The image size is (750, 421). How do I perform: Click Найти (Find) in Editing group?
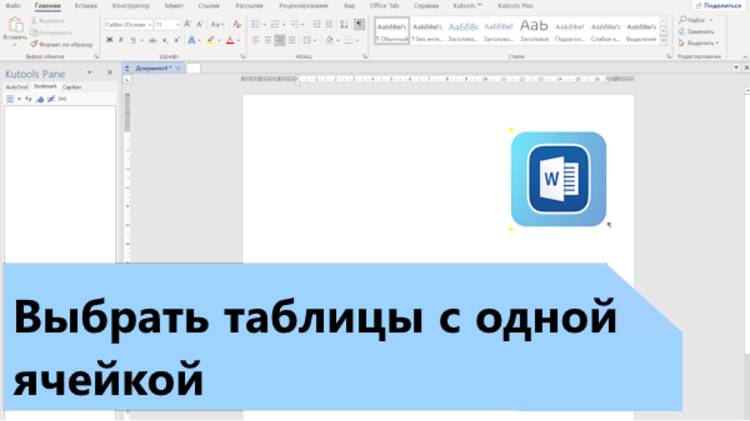(692, 20)
